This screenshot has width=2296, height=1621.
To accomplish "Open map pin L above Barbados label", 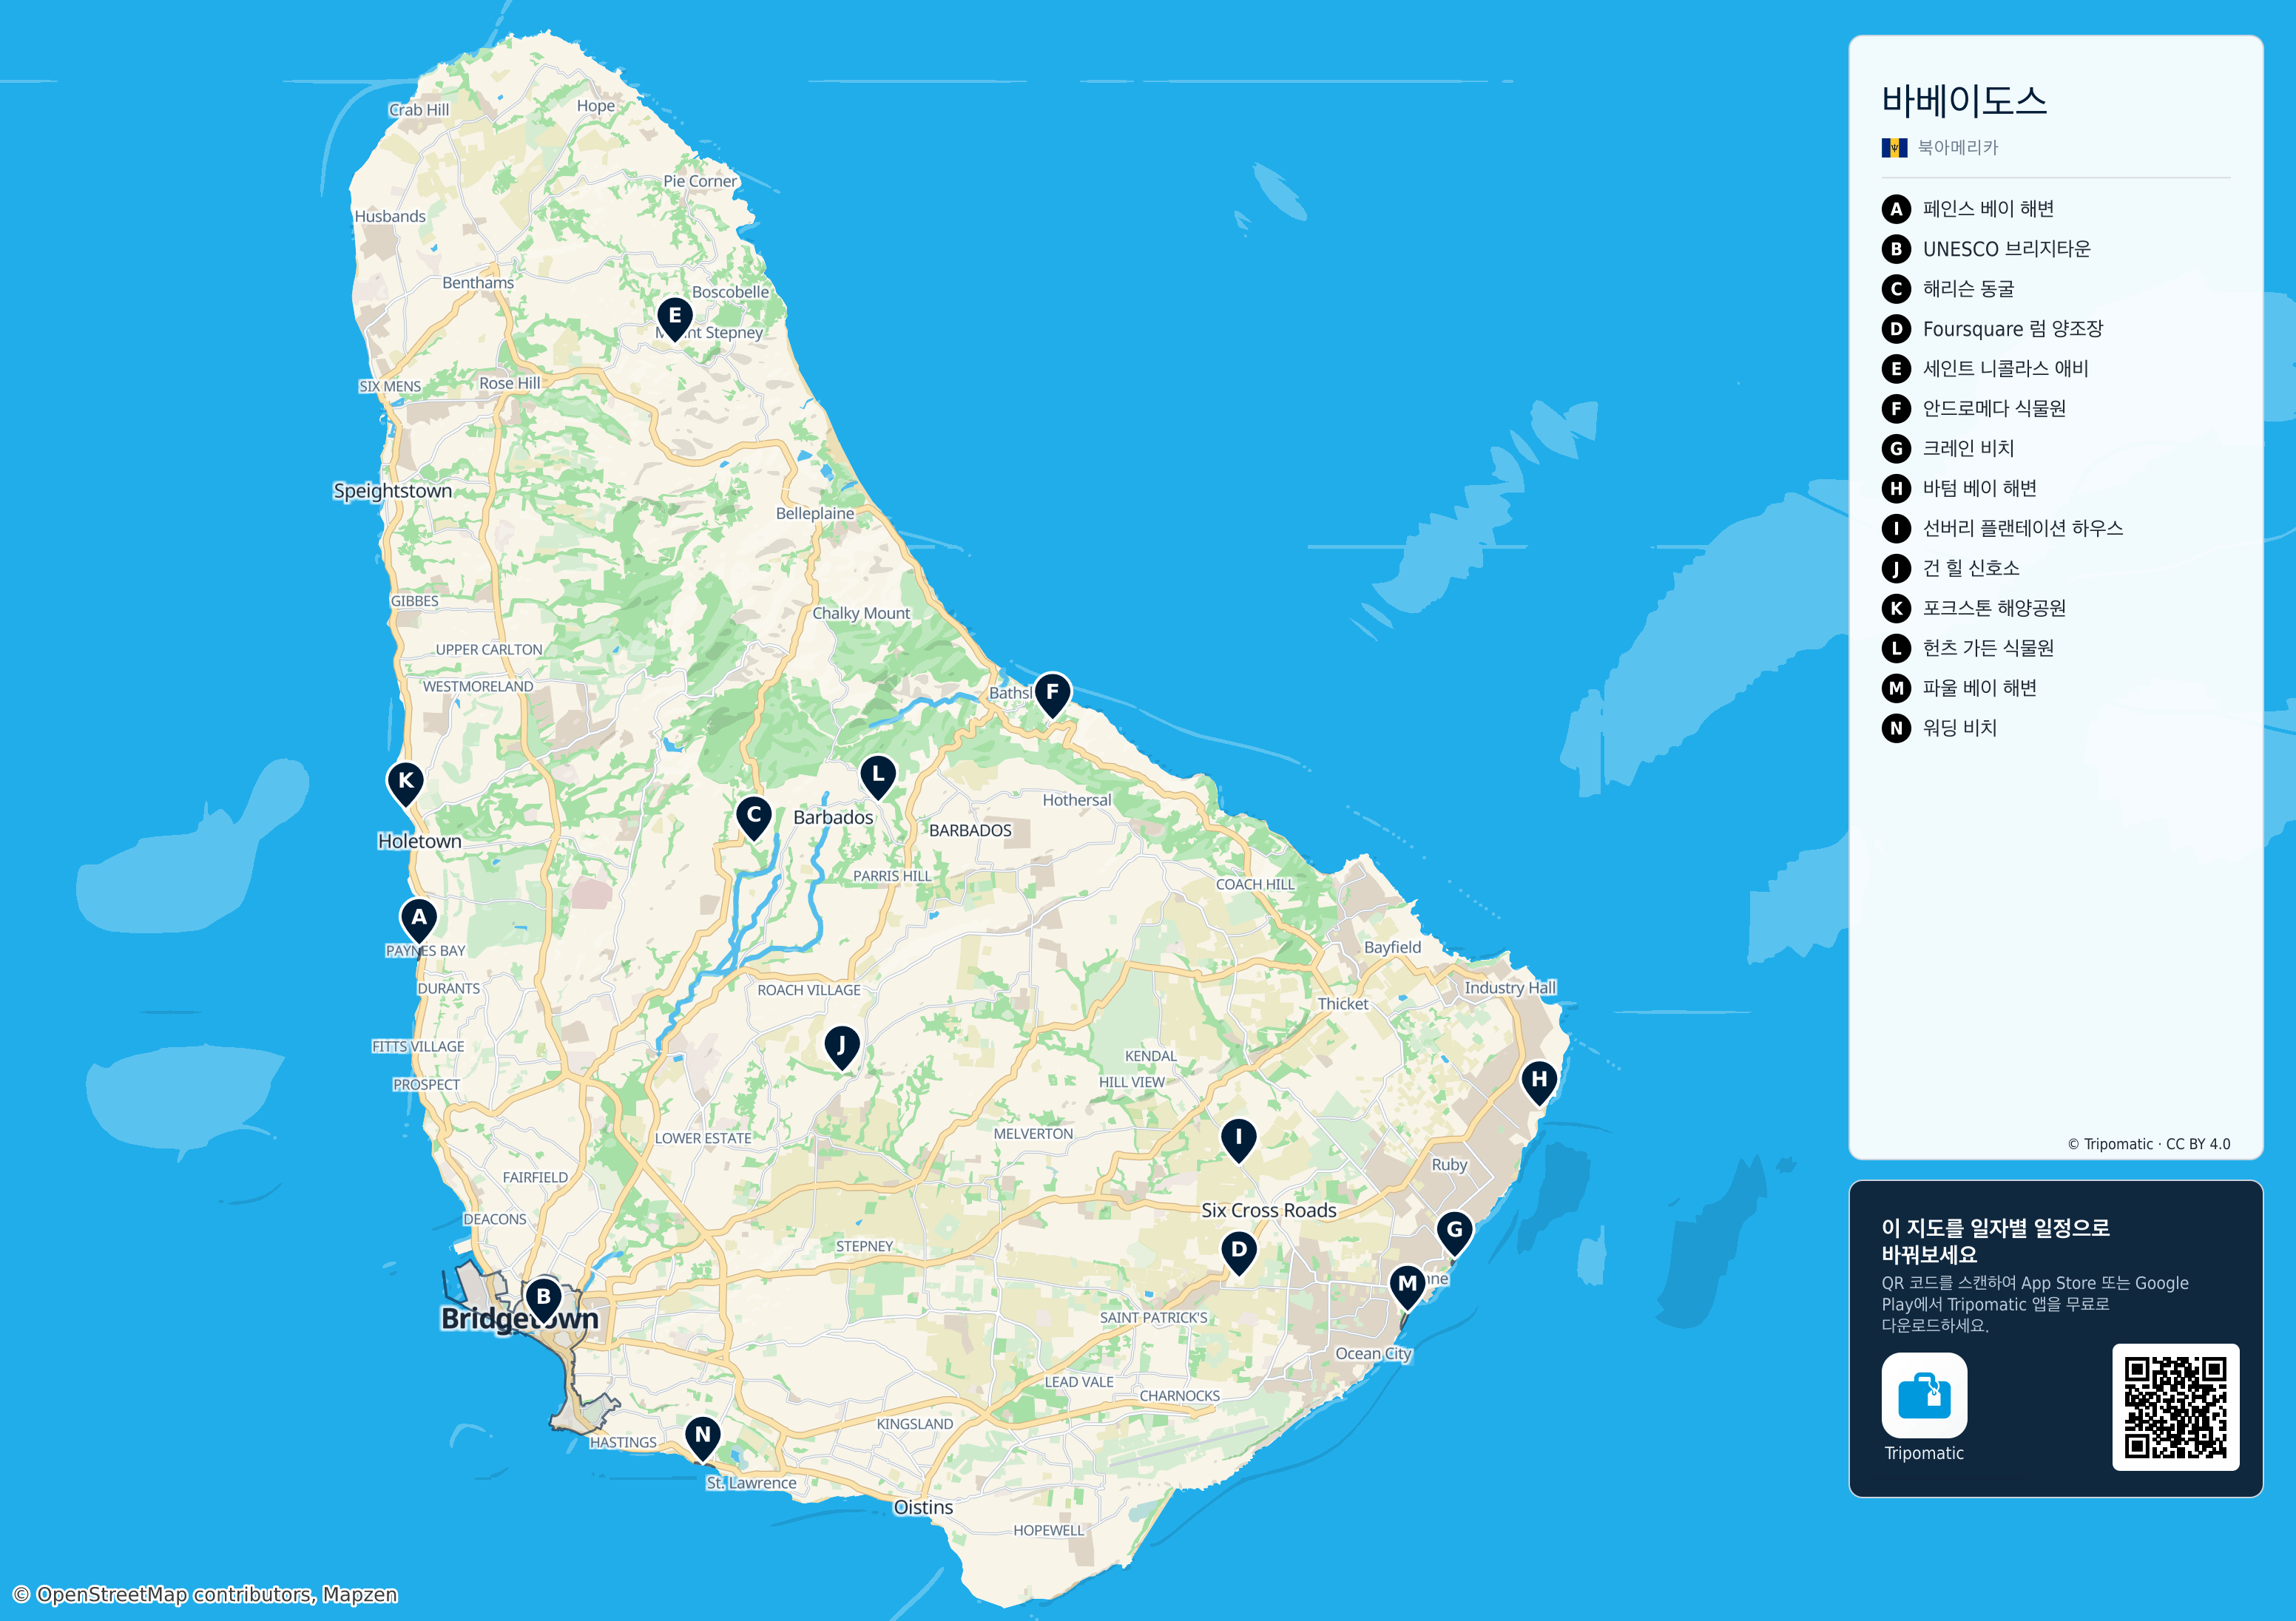I will click(x=878, y=777).
